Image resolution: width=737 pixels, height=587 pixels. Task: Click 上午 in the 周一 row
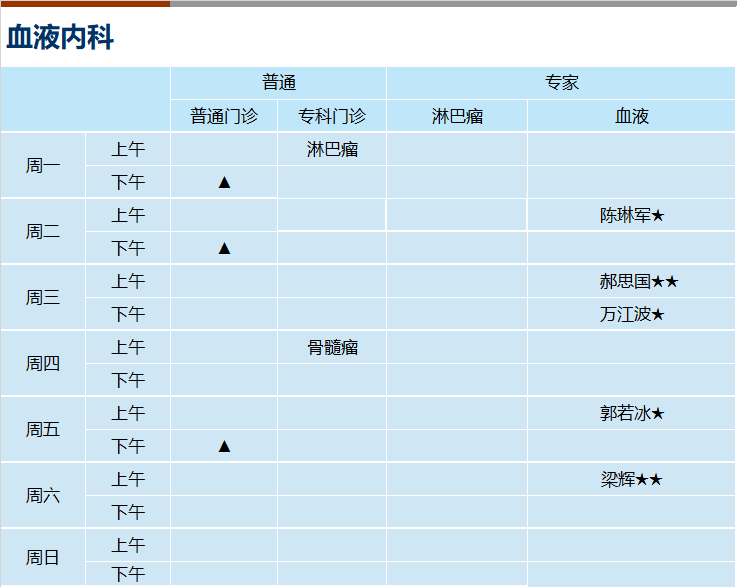coord(128,149)
